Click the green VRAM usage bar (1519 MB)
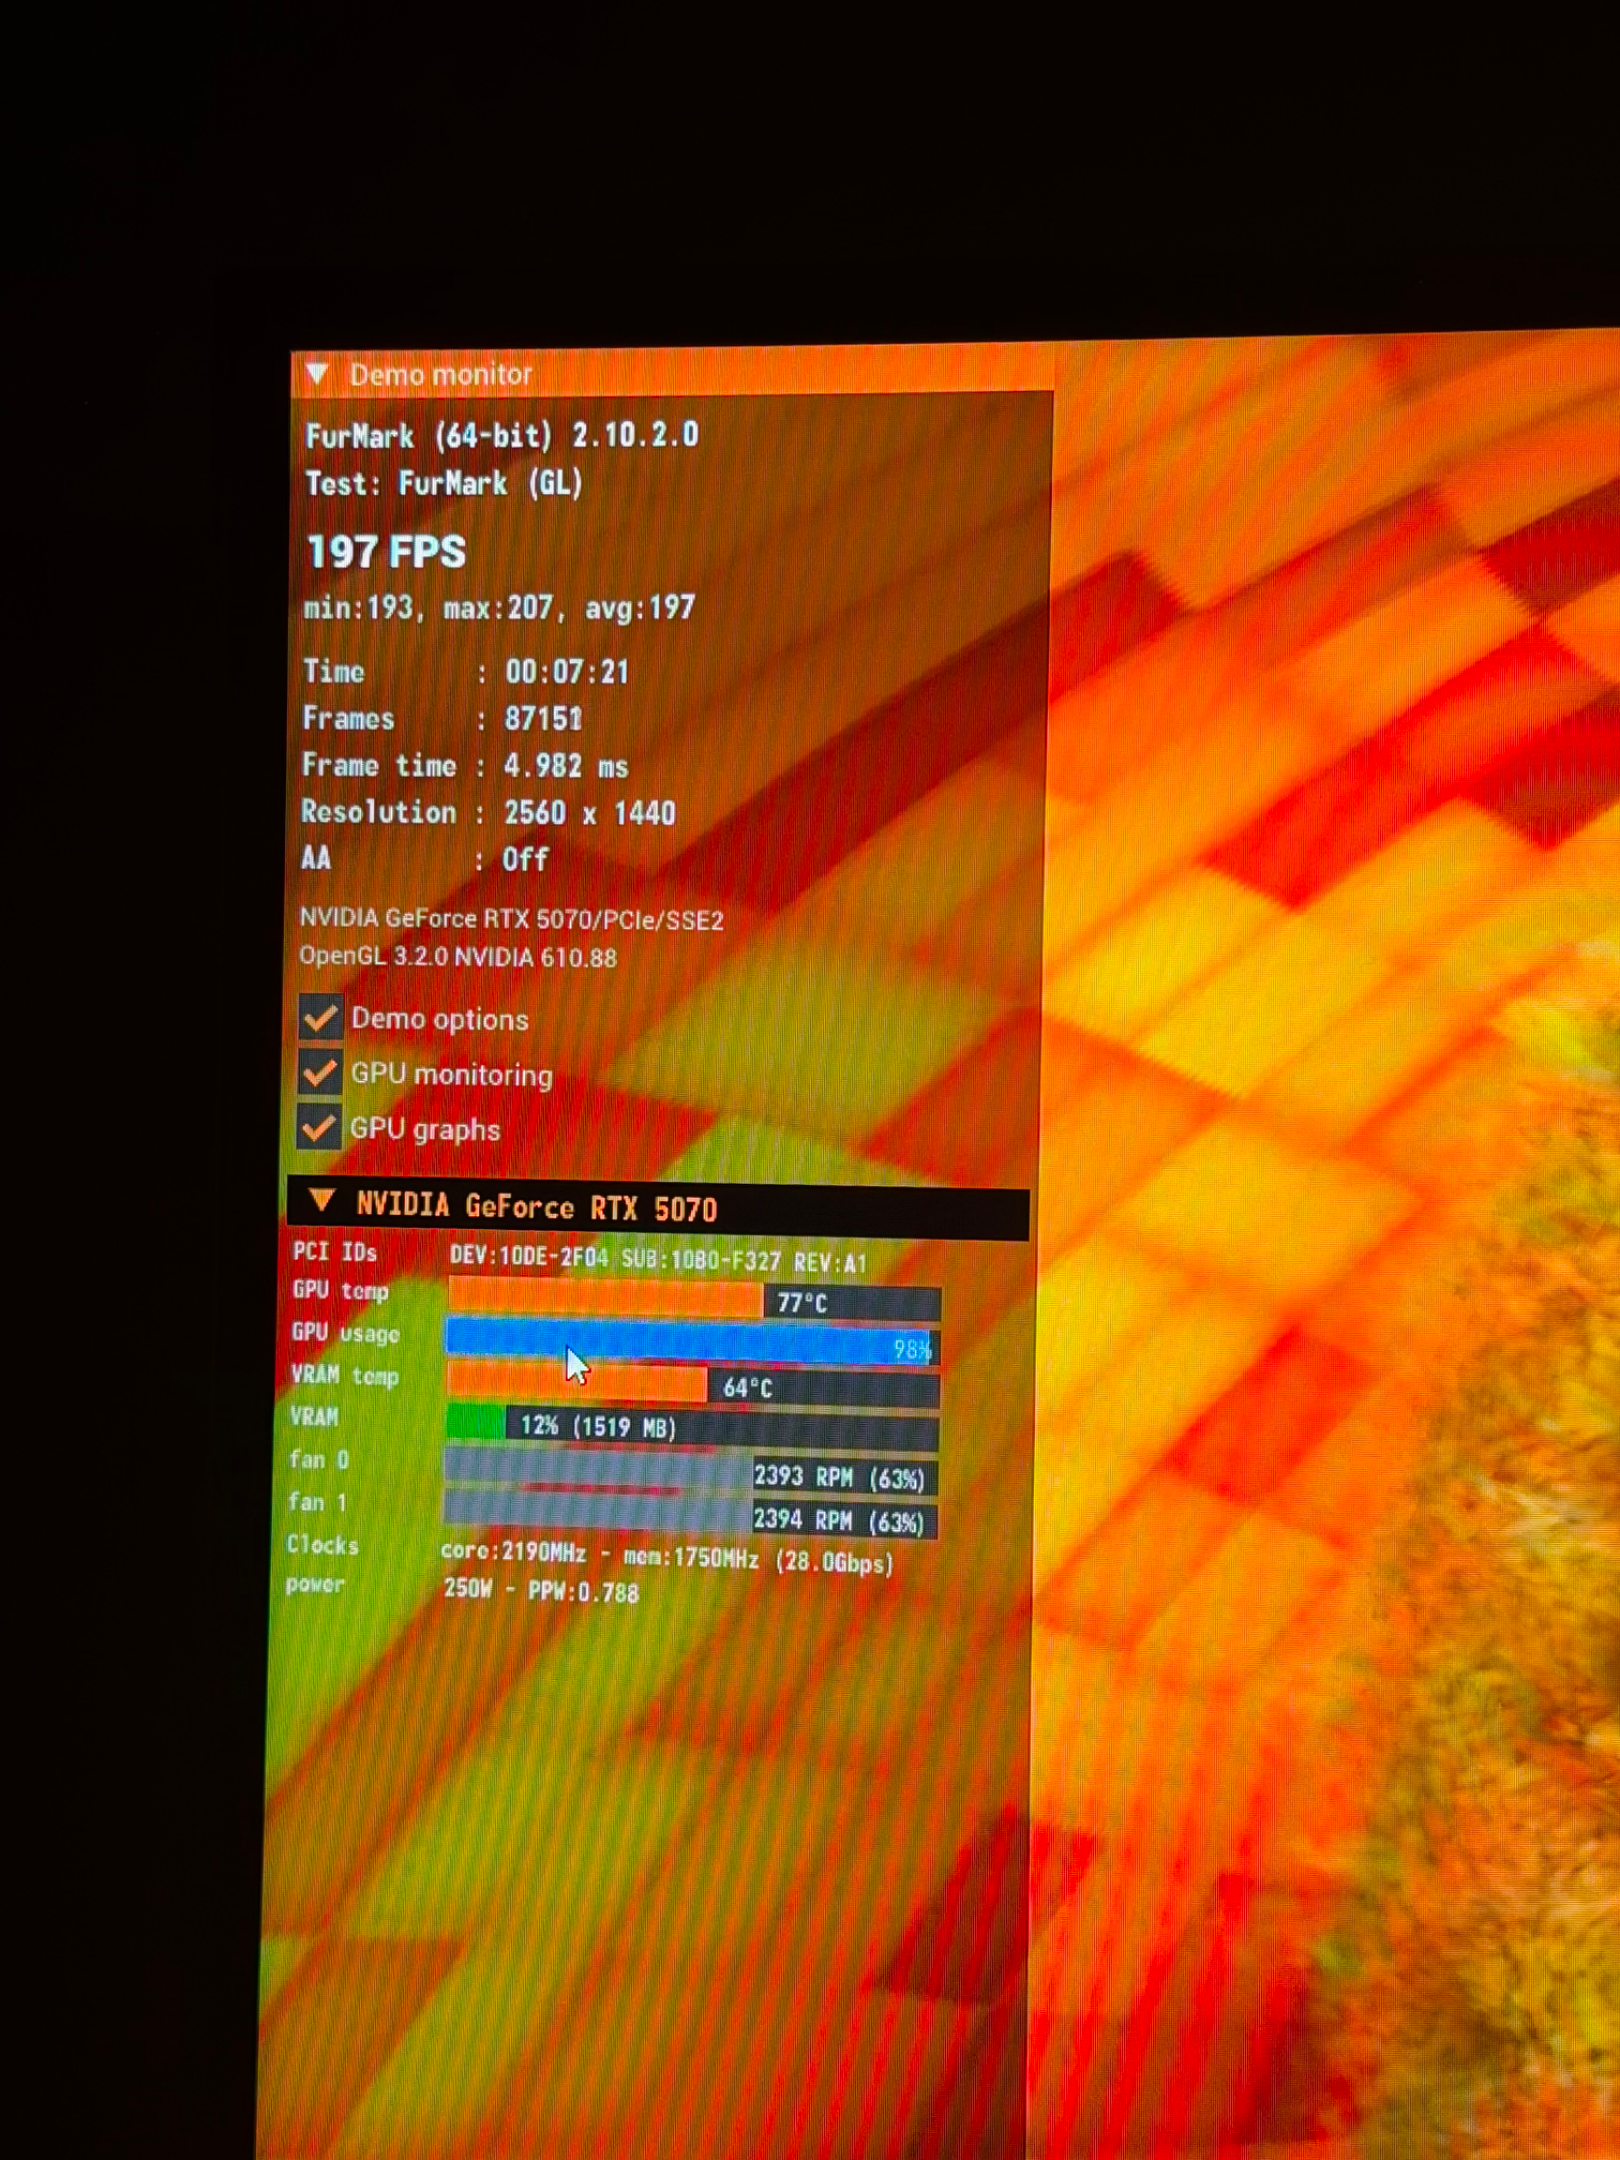Image resolution: width=1620 pixels, height=2160 pixels. pos(692,1427)
